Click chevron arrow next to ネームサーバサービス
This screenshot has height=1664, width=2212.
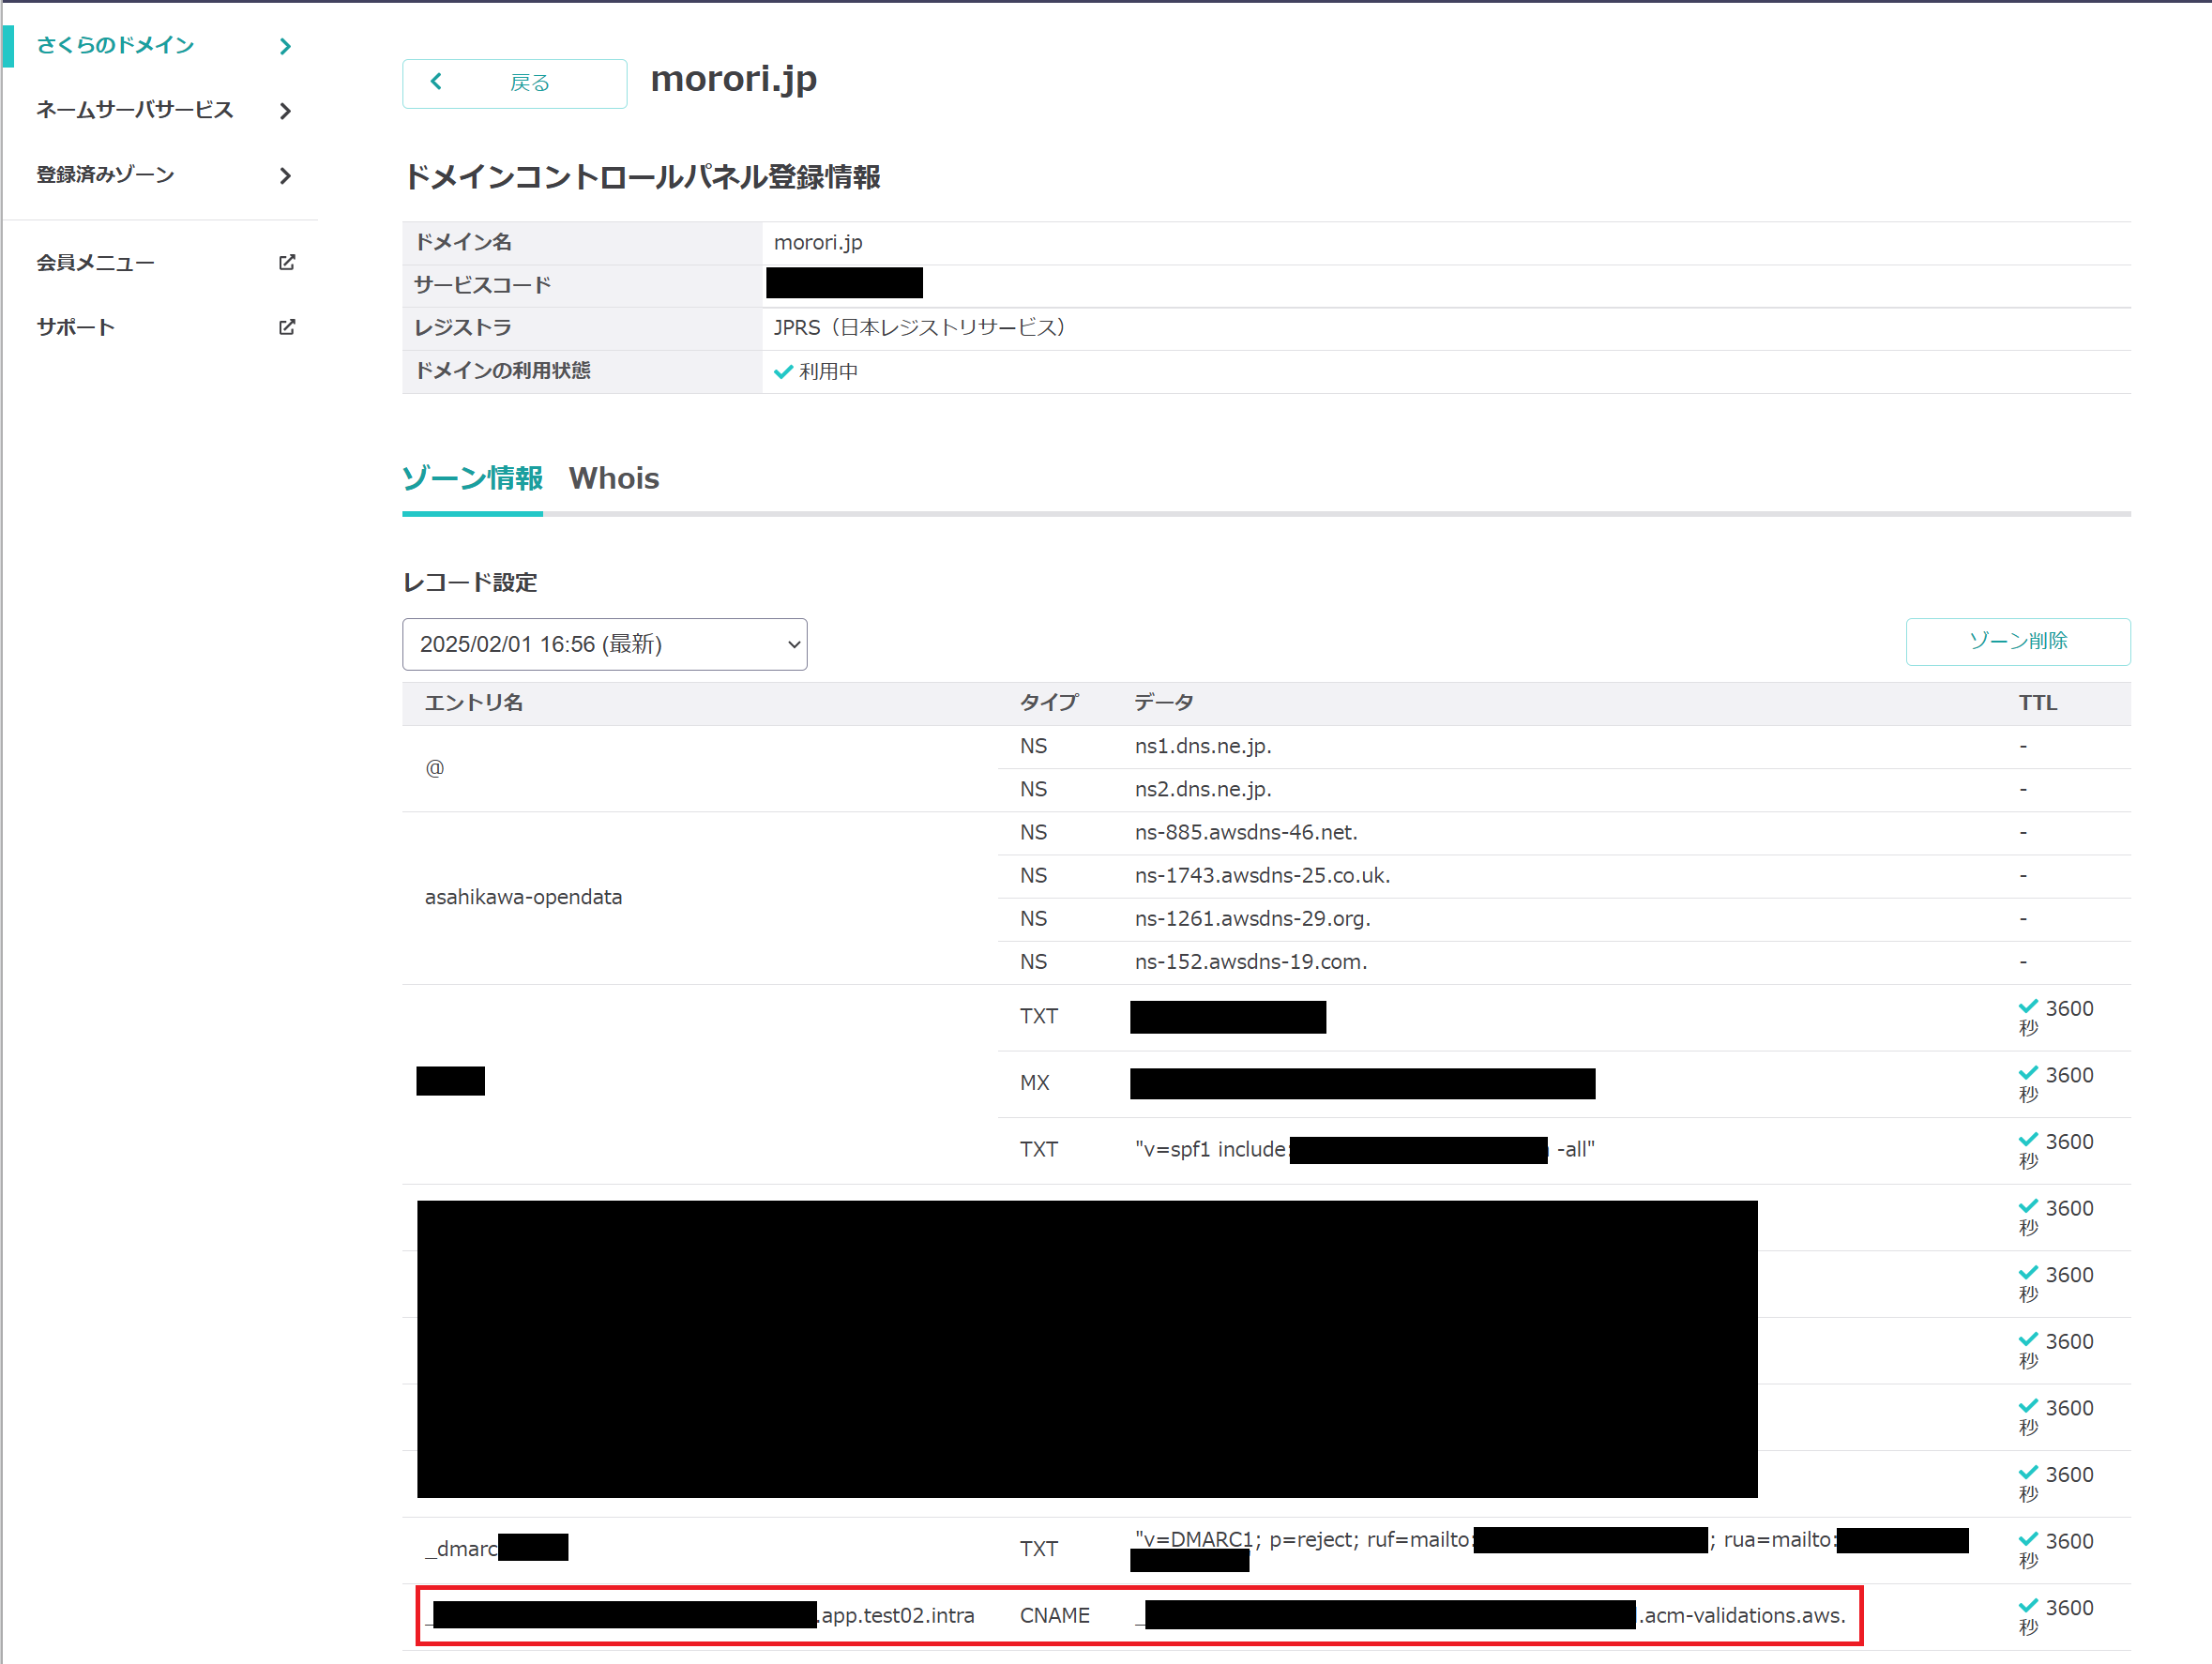[x=286, y=111]
